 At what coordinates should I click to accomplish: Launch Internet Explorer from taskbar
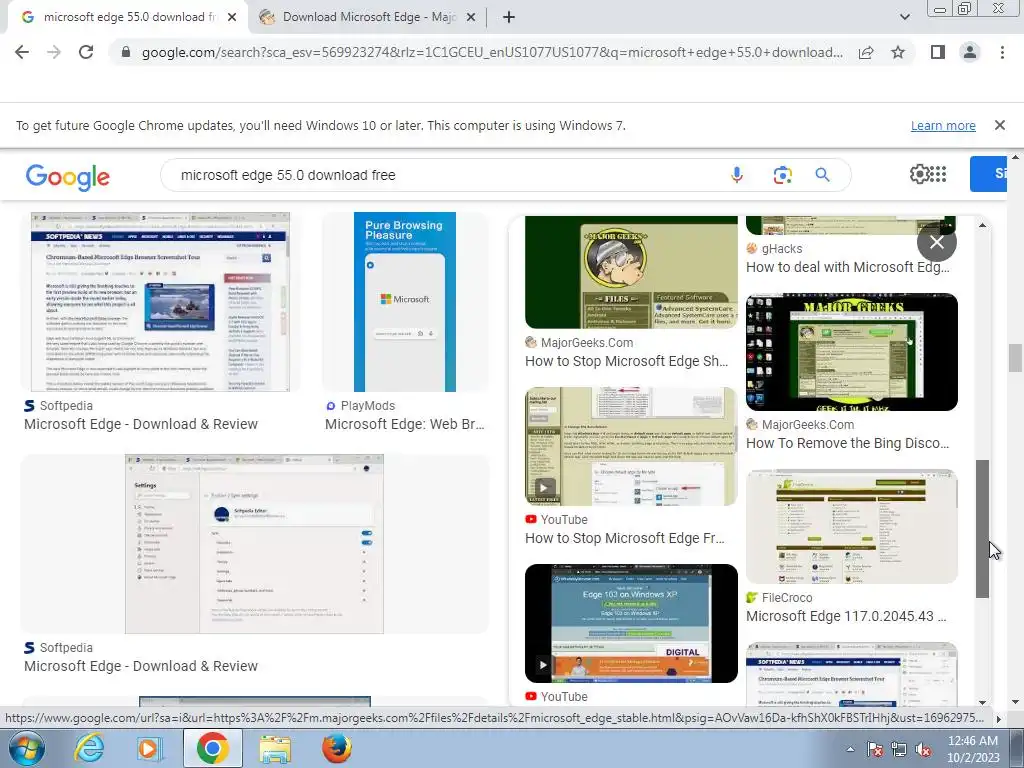[89, 748]
